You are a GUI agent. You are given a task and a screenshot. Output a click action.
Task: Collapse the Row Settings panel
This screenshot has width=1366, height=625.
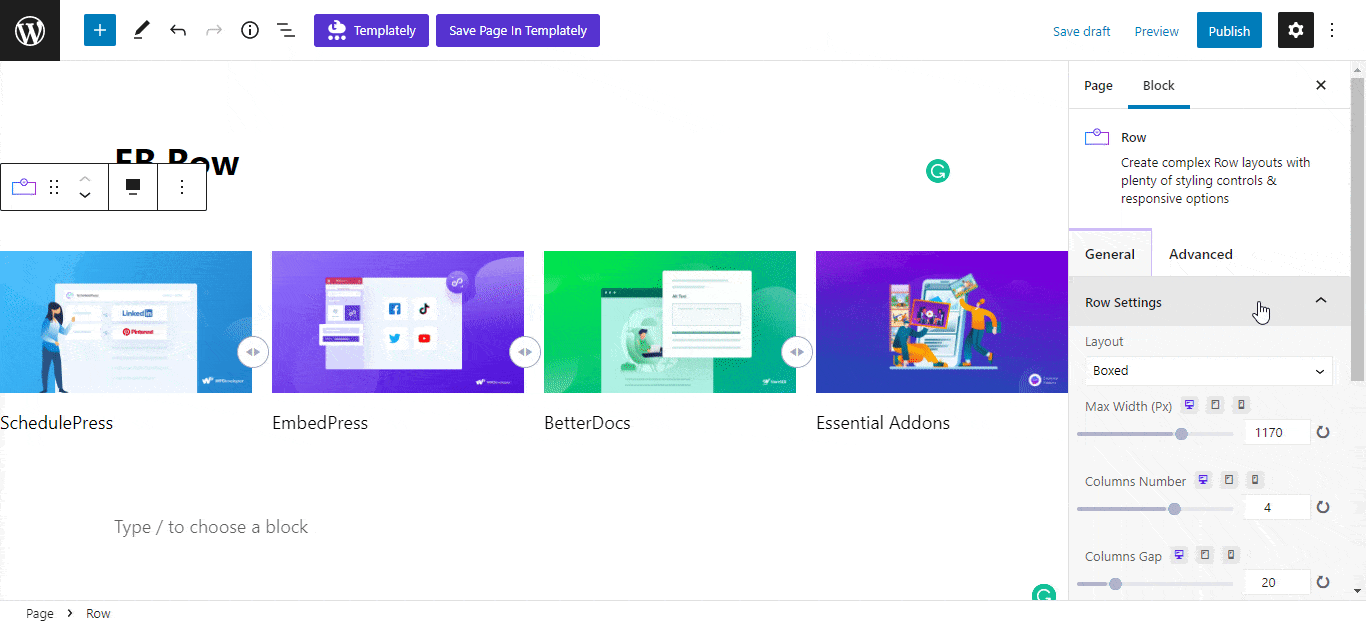pyautogui.click(x=1209, y=301)
